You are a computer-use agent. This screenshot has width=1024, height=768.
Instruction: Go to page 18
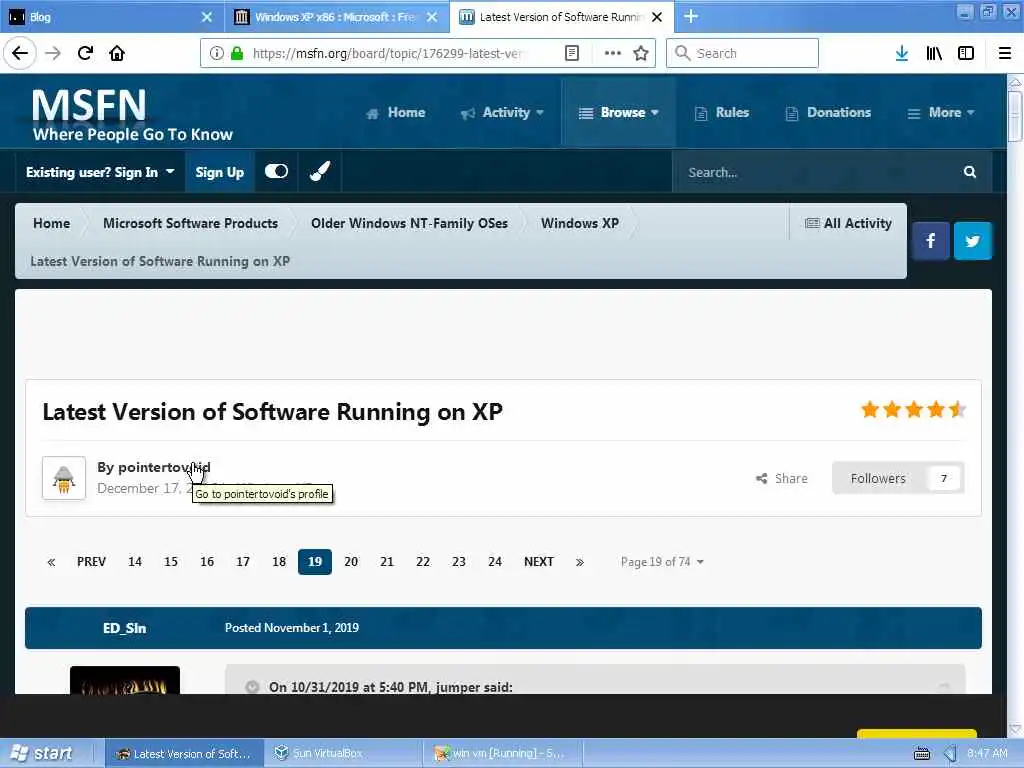click(279, 562)
